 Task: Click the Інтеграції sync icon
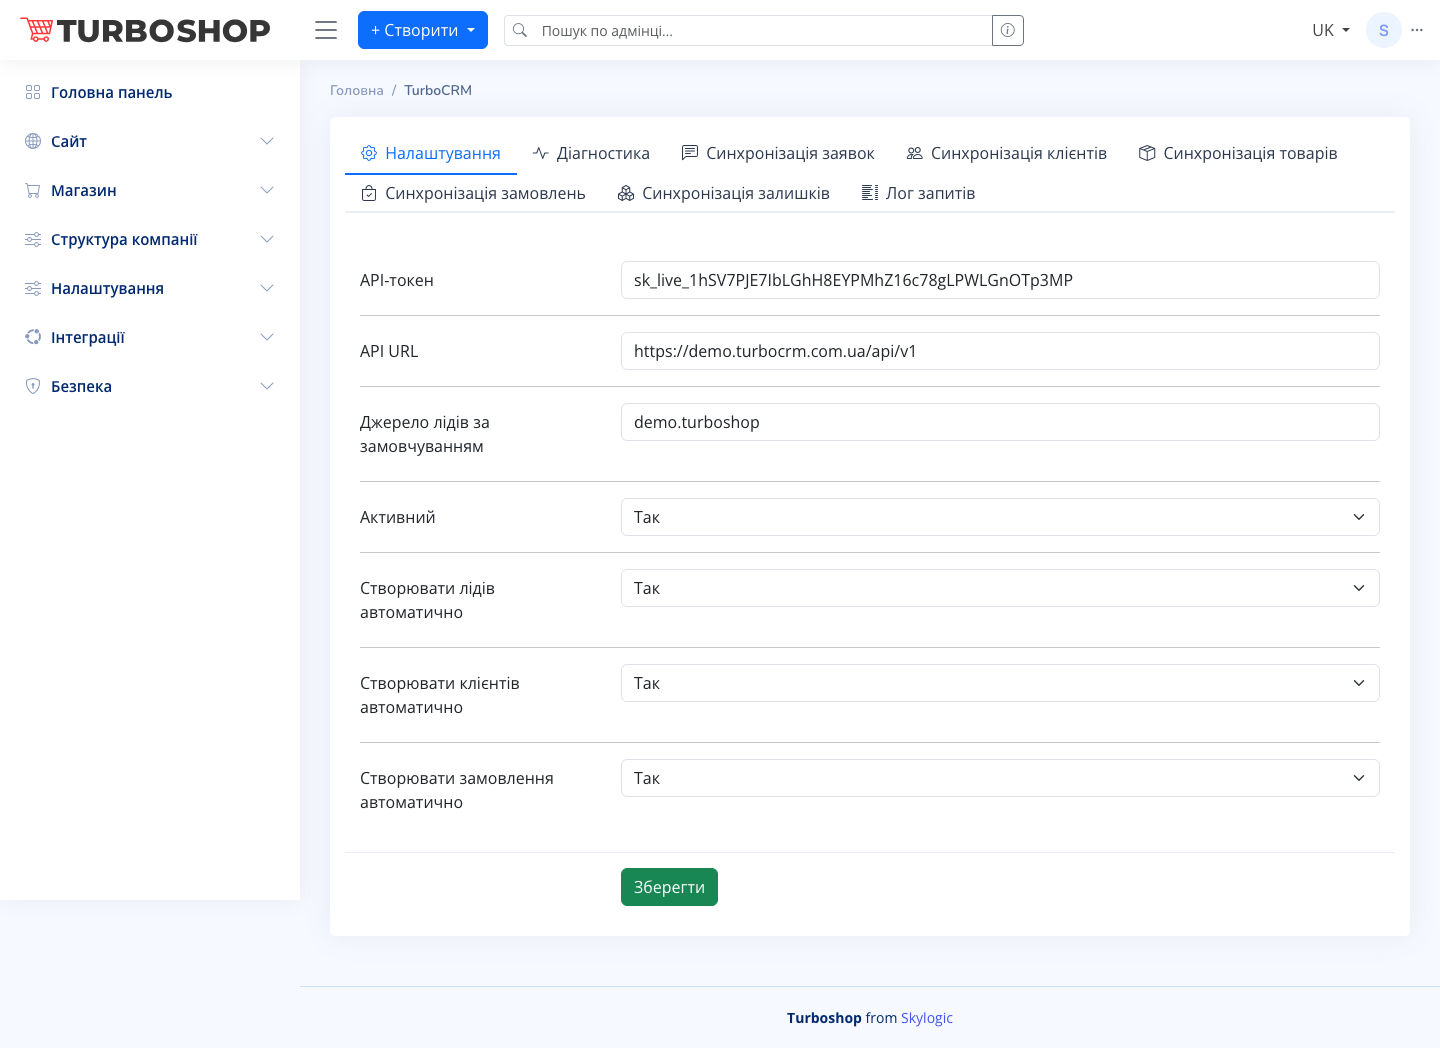33,337
